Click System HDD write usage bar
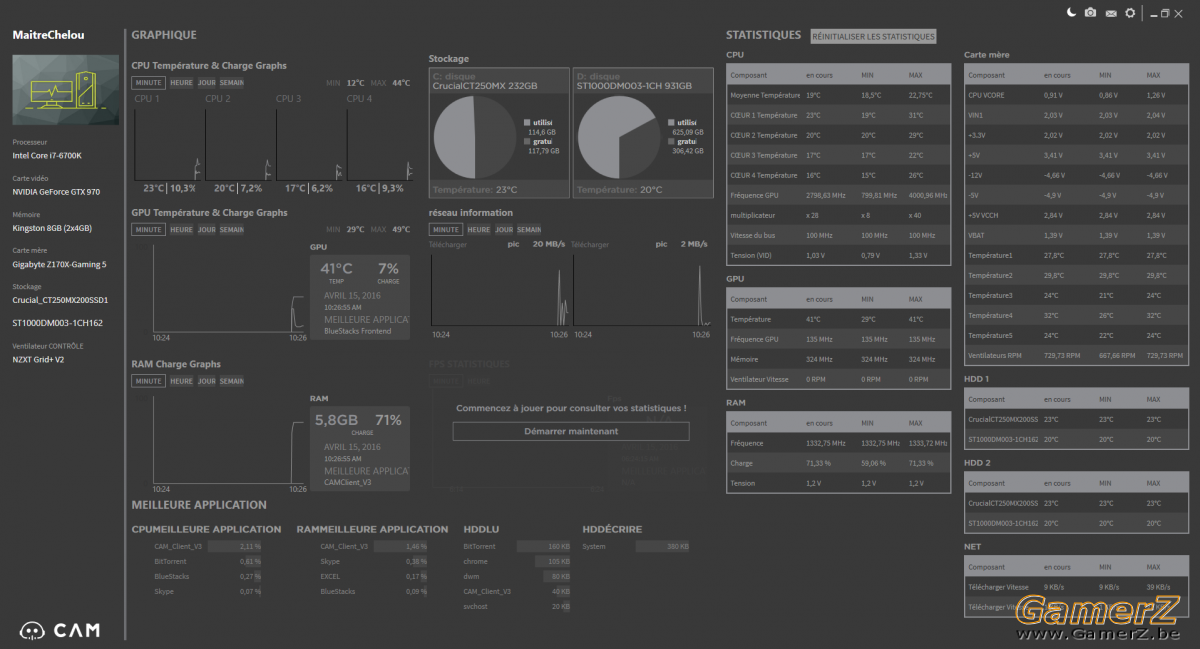This screenshot has width=1200, height=649. [663, 547]
